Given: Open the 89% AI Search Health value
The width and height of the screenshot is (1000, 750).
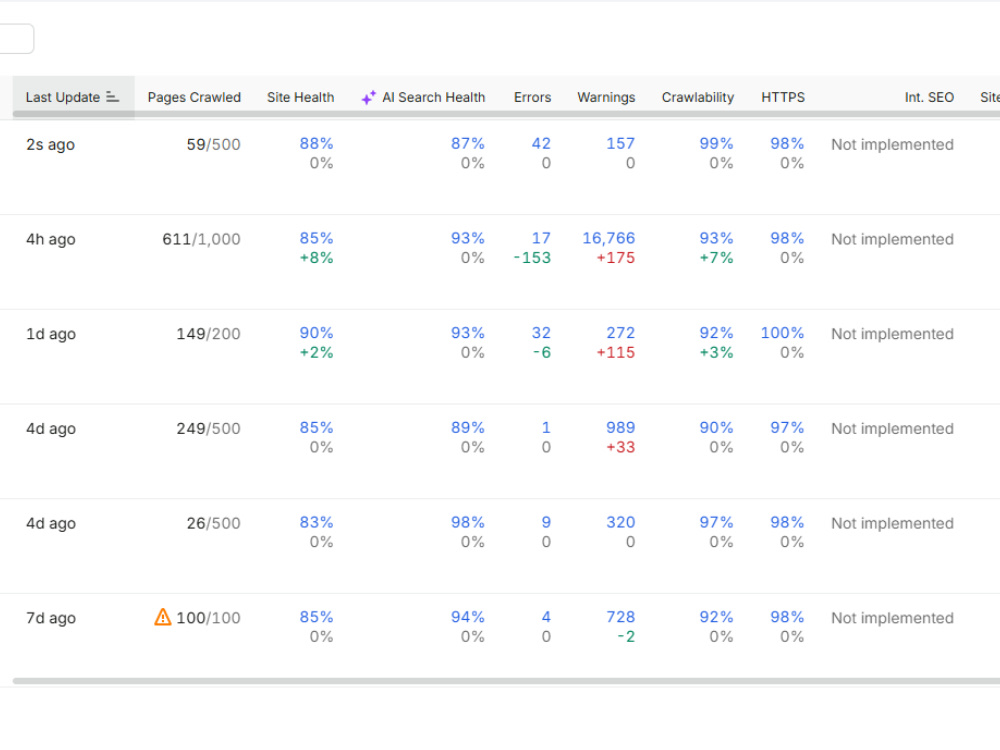Looking at the screenshot, I should pos(467,427).
